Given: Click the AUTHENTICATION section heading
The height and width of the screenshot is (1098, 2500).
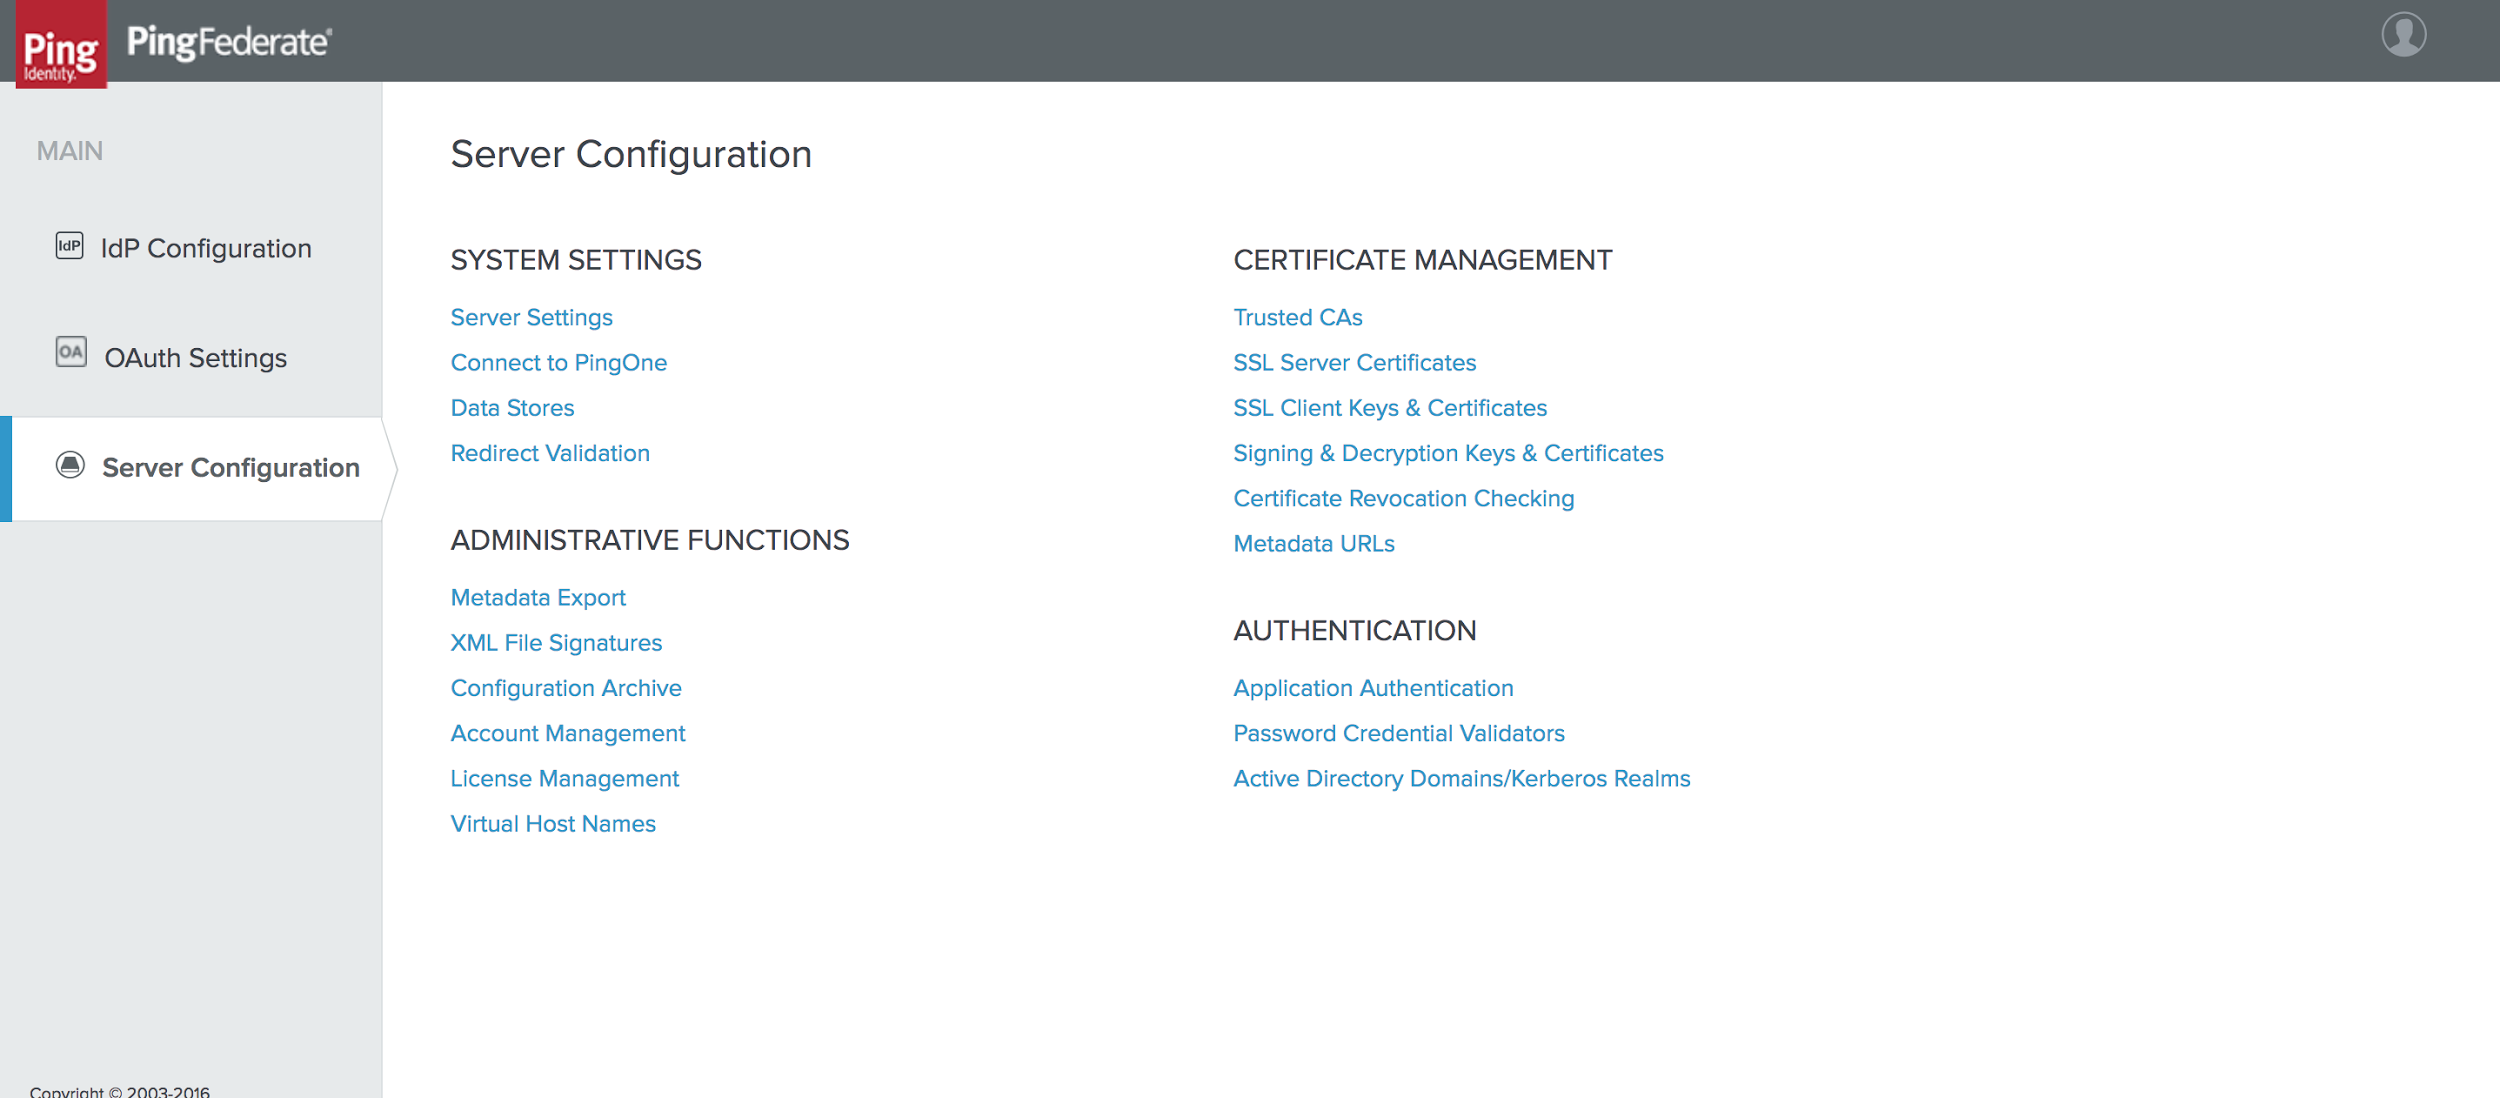Looking at the screenshot, I should (x=1354, y=630).
